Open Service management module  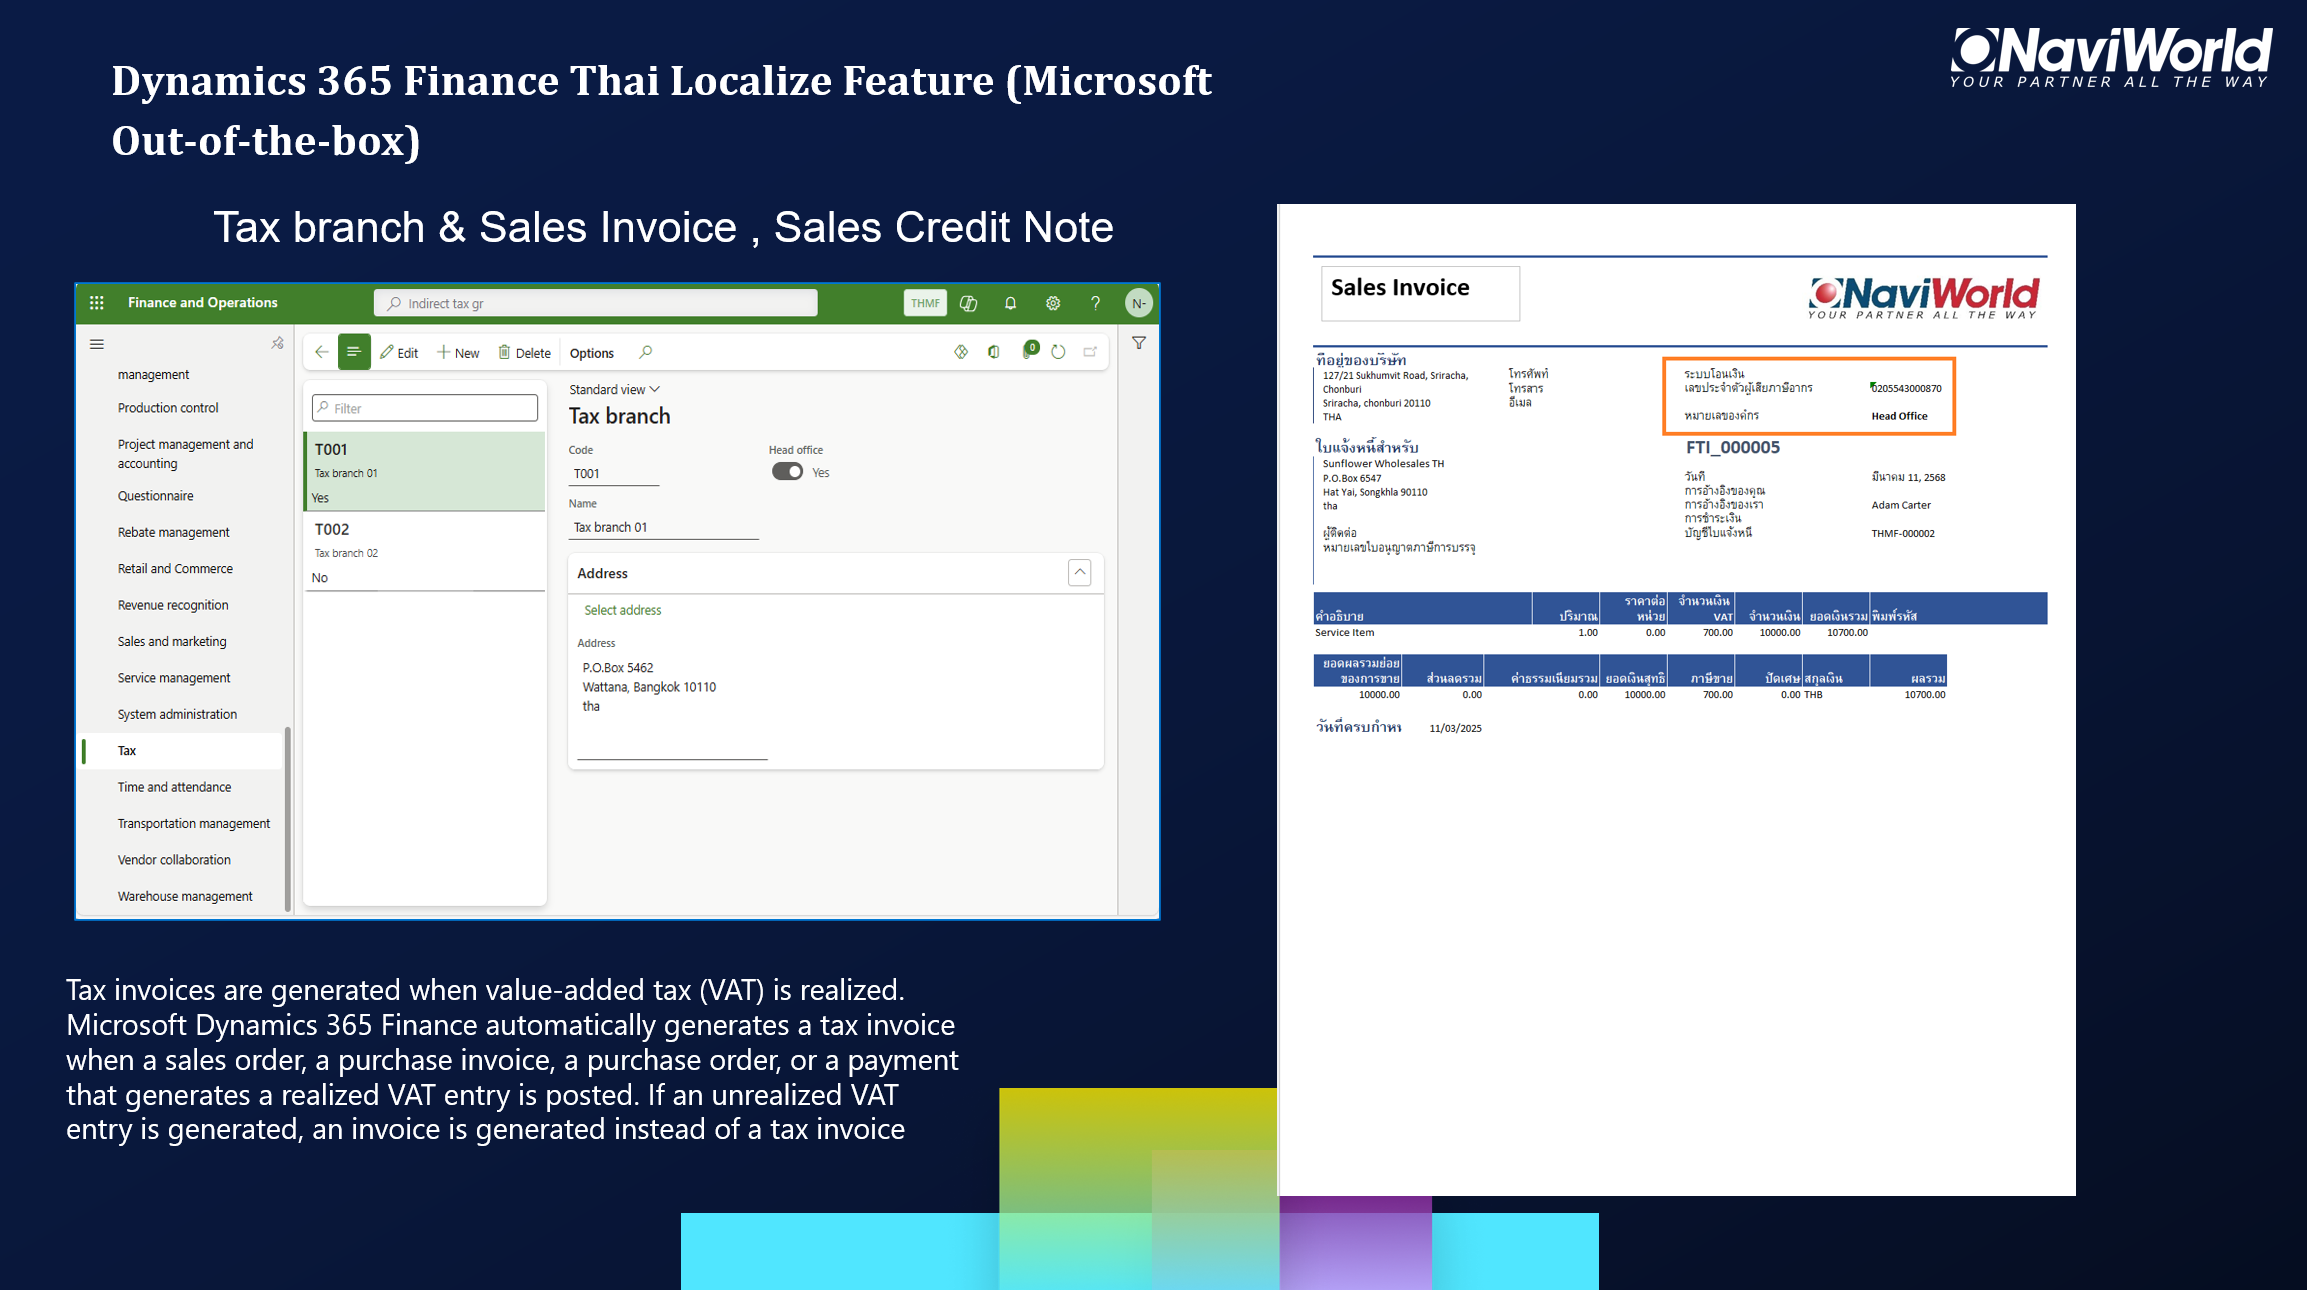click(x=174, y=678)
